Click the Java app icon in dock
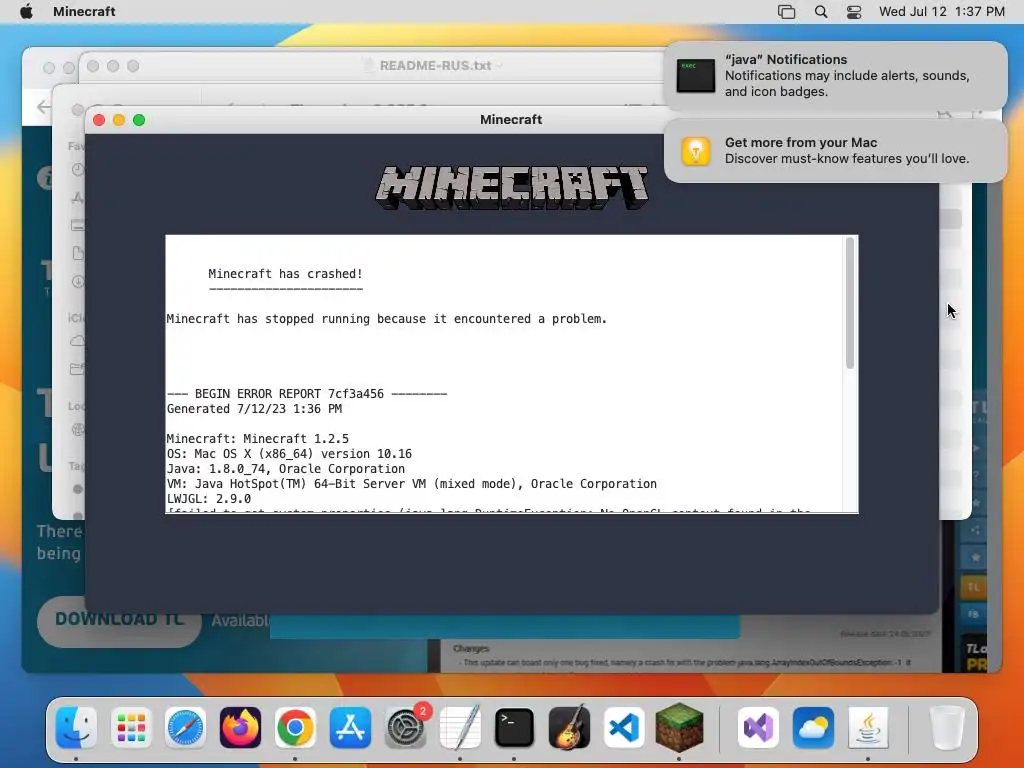The height and width of the screenshot is (768, 1024). [868, 728]
